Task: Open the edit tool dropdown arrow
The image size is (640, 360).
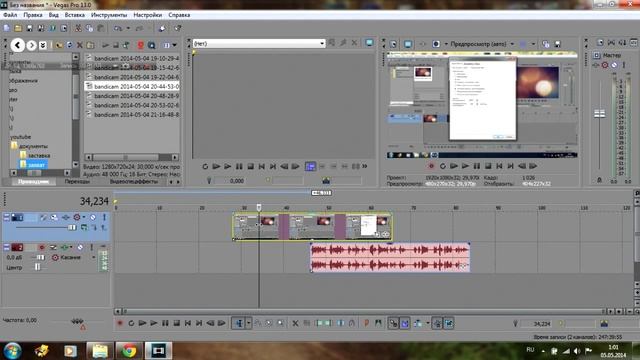Action: click(x=249, y=323)
